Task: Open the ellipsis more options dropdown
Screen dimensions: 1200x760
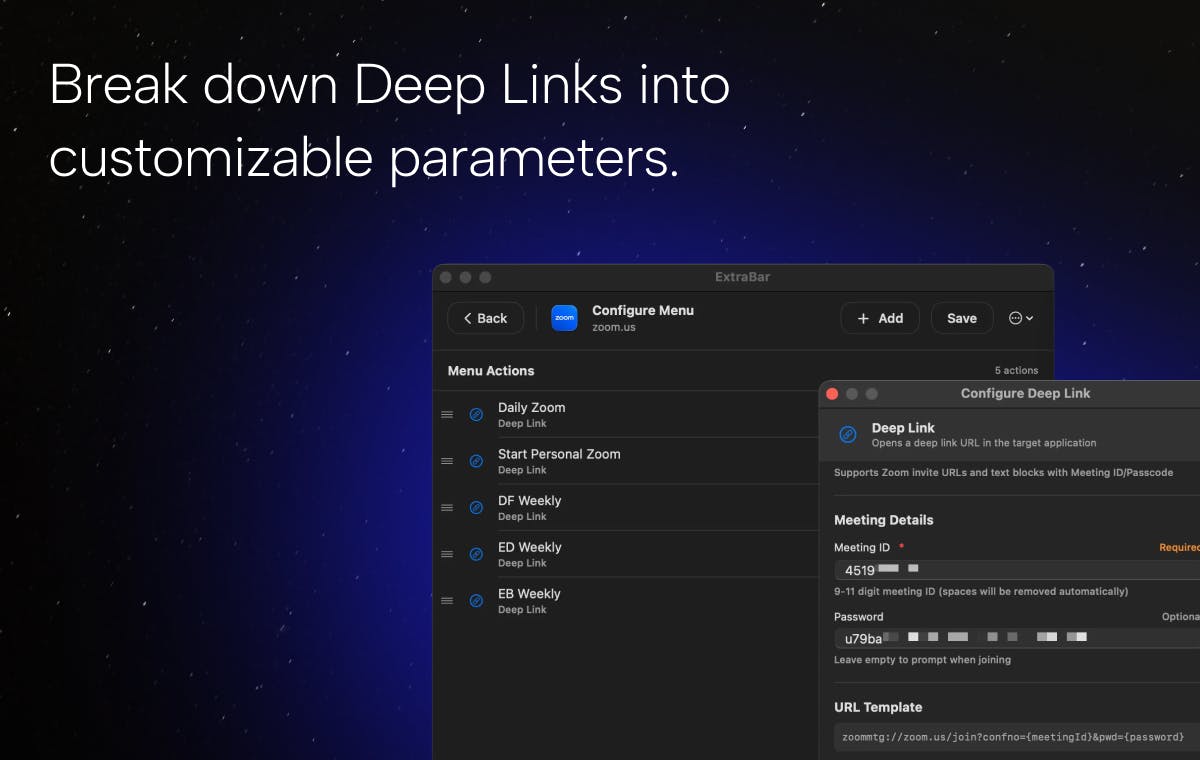Action: tap(1021, 318)
